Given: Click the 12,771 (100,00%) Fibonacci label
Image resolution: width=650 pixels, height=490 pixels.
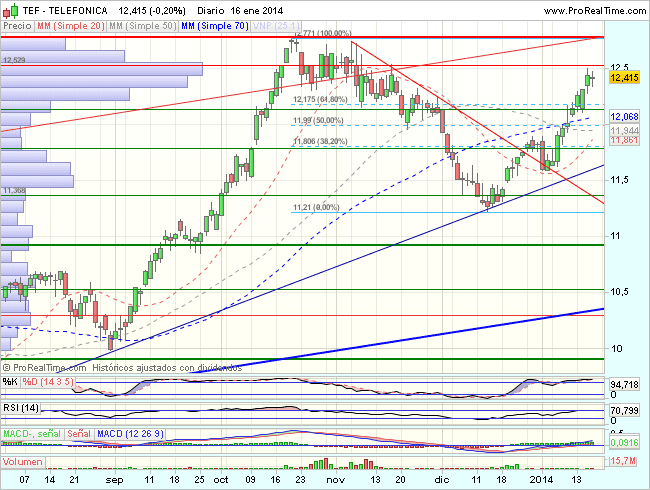Looking at the screenshot, I should 323,33.
